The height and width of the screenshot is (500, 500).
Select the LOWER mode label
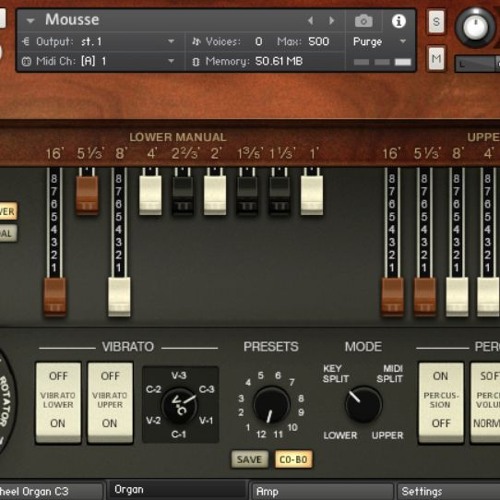(340, 435)
